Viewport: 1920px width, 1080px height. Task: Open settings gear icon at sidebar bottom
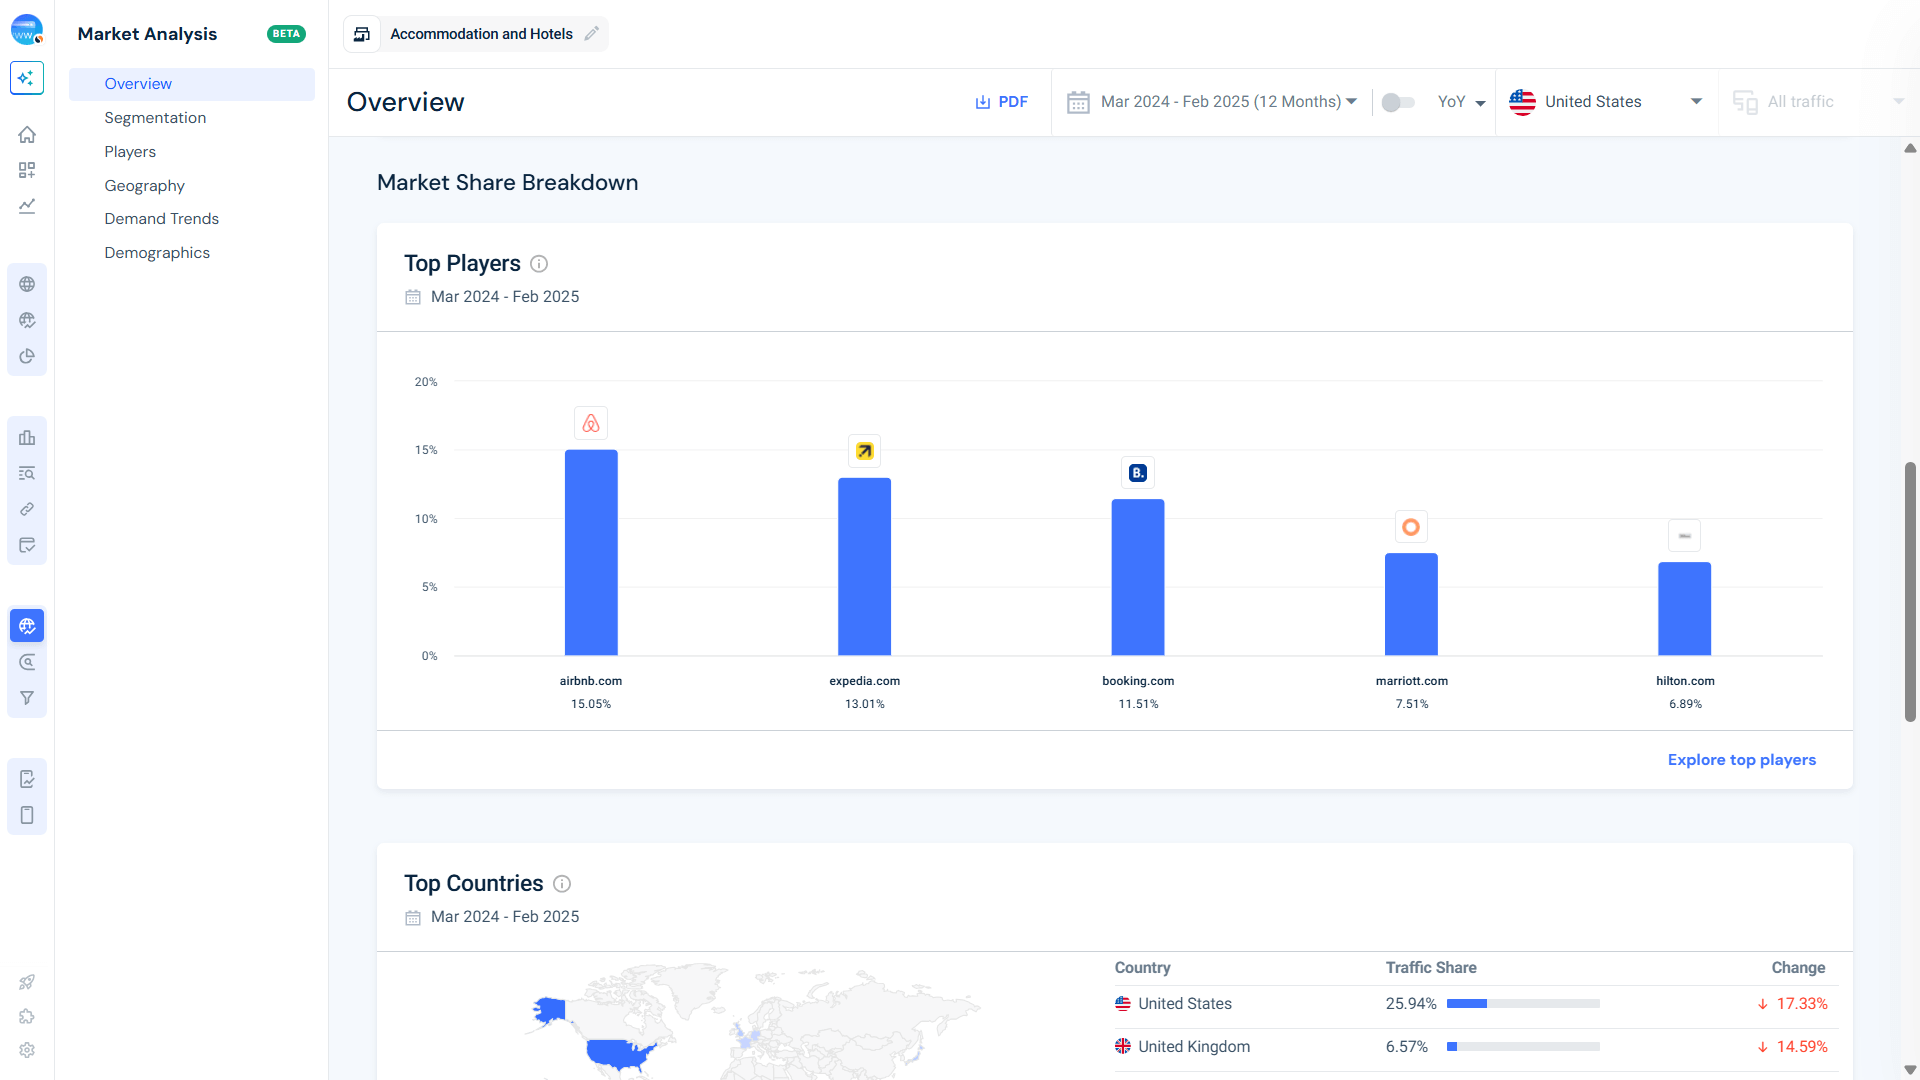click(x=27, y=1050)
